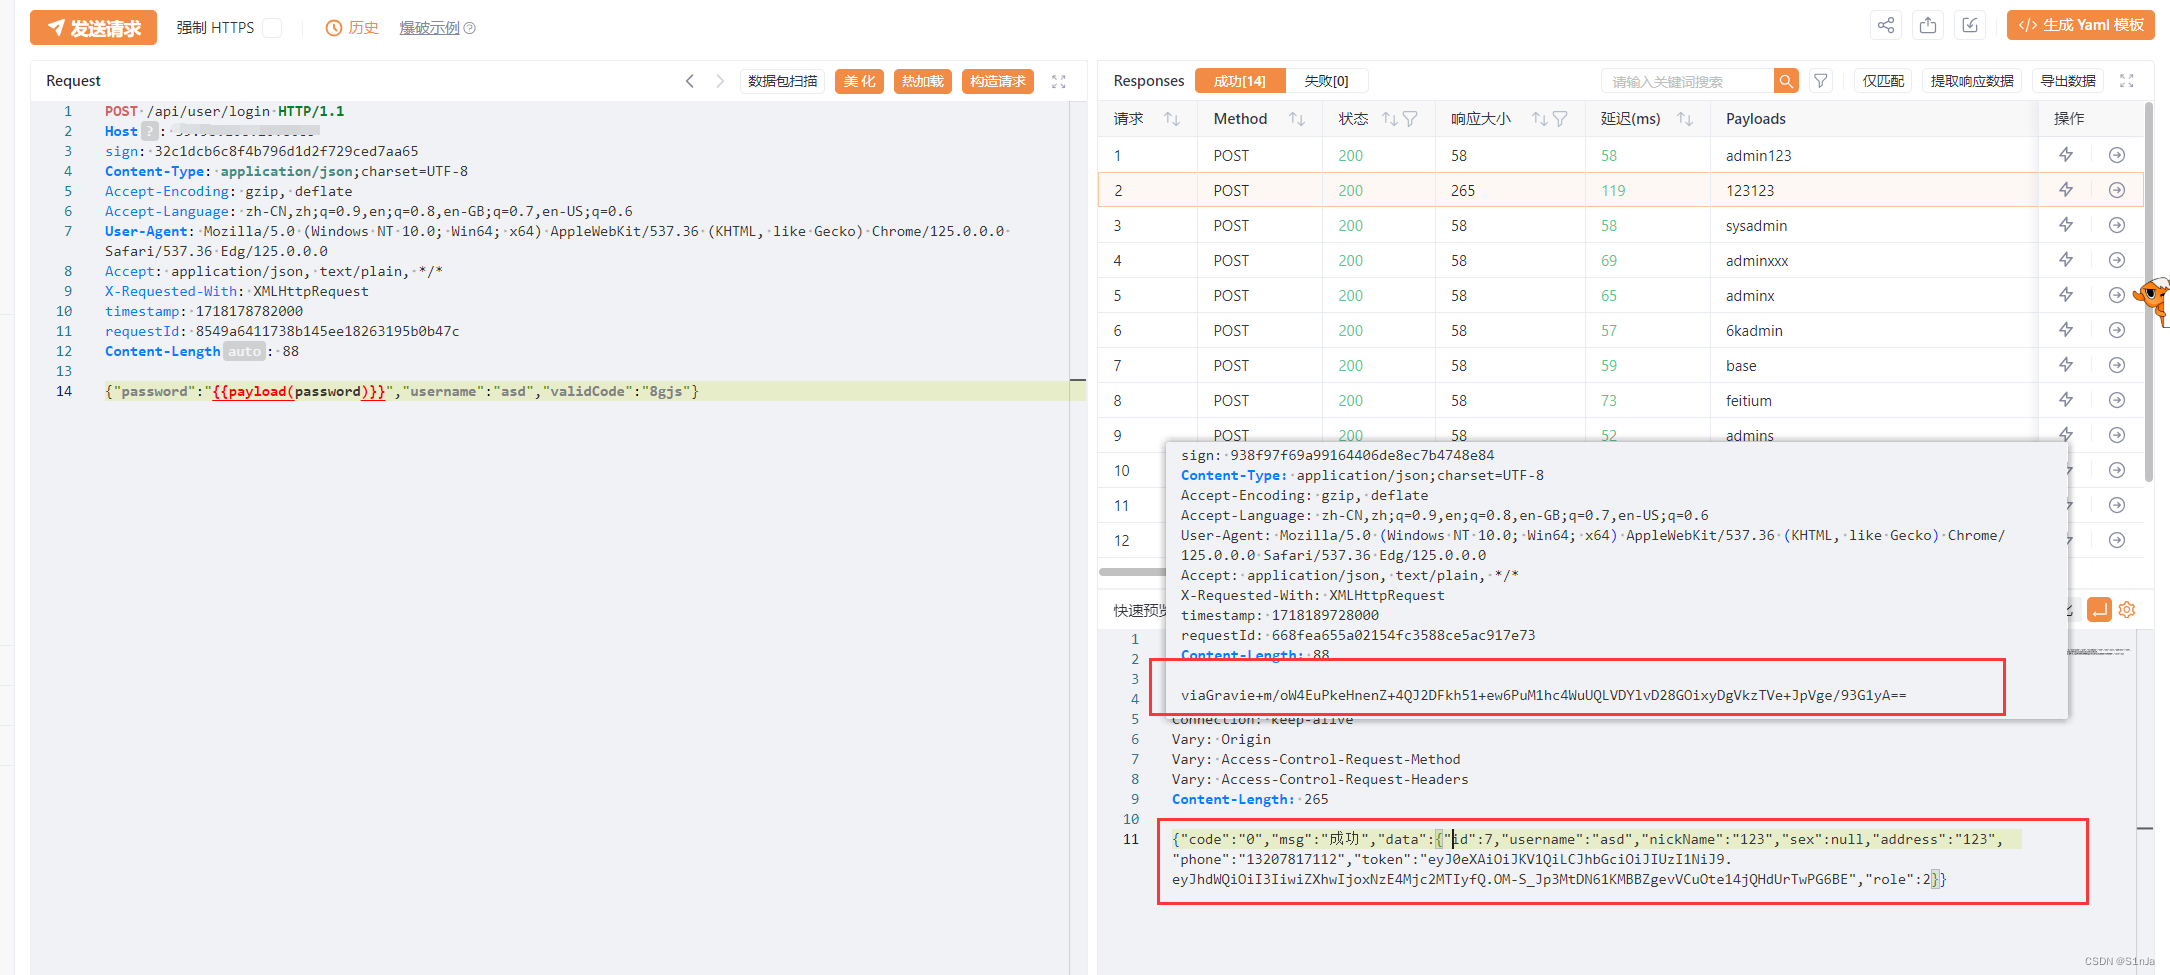Viewport: 2170px width, 975px height.
Task: Open the 历史 history link
Action: tap(352, 28)
